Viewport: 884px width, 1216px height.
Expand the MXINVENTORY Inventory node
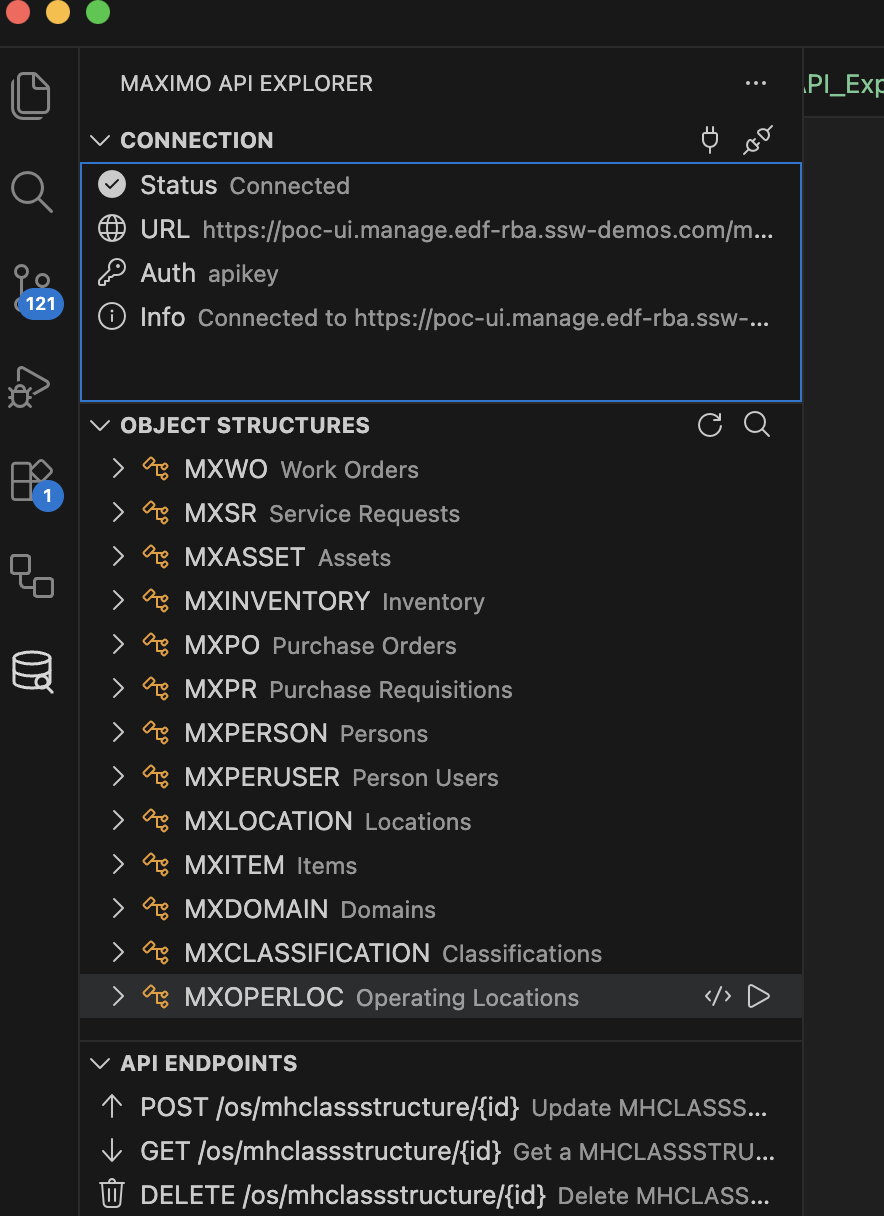pos(118,601)
